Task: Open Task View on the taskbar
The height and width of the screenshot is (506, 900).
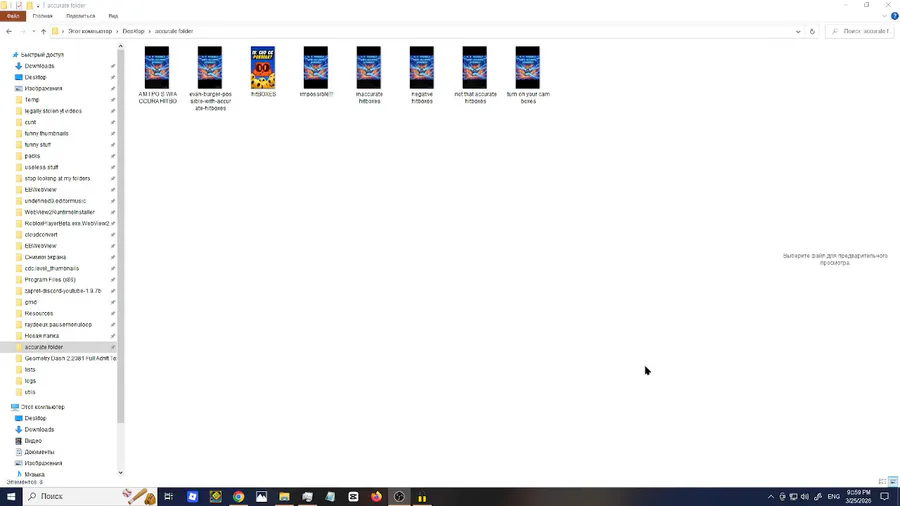Action: 169,497
